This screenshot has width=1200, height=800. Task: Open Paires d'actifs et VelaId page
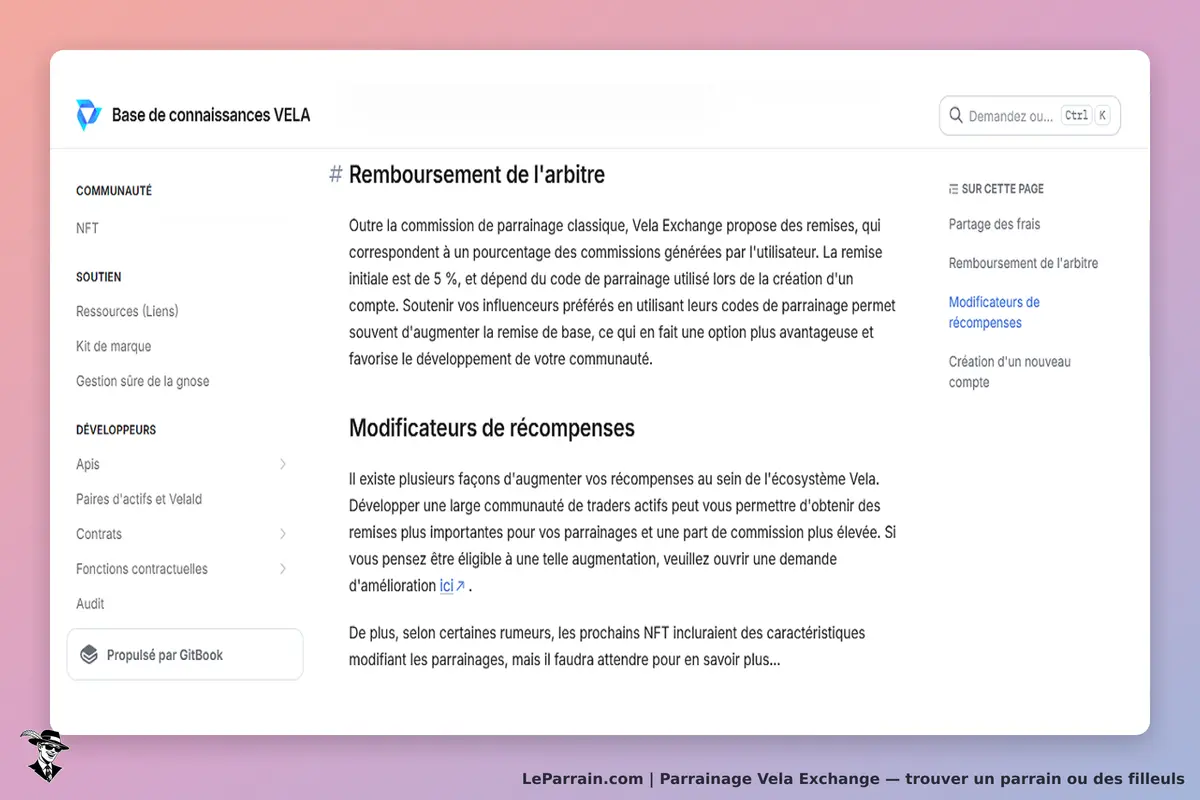[139, 499]
